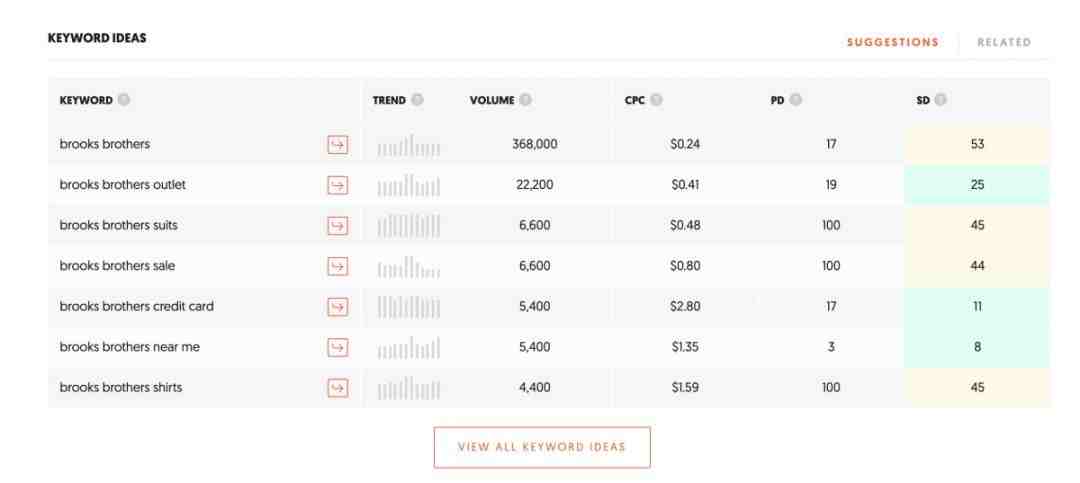This screenshot has height=483, width=1080.
Task: Click View All Keyword Ideas button
Action: tap(542, 447)
